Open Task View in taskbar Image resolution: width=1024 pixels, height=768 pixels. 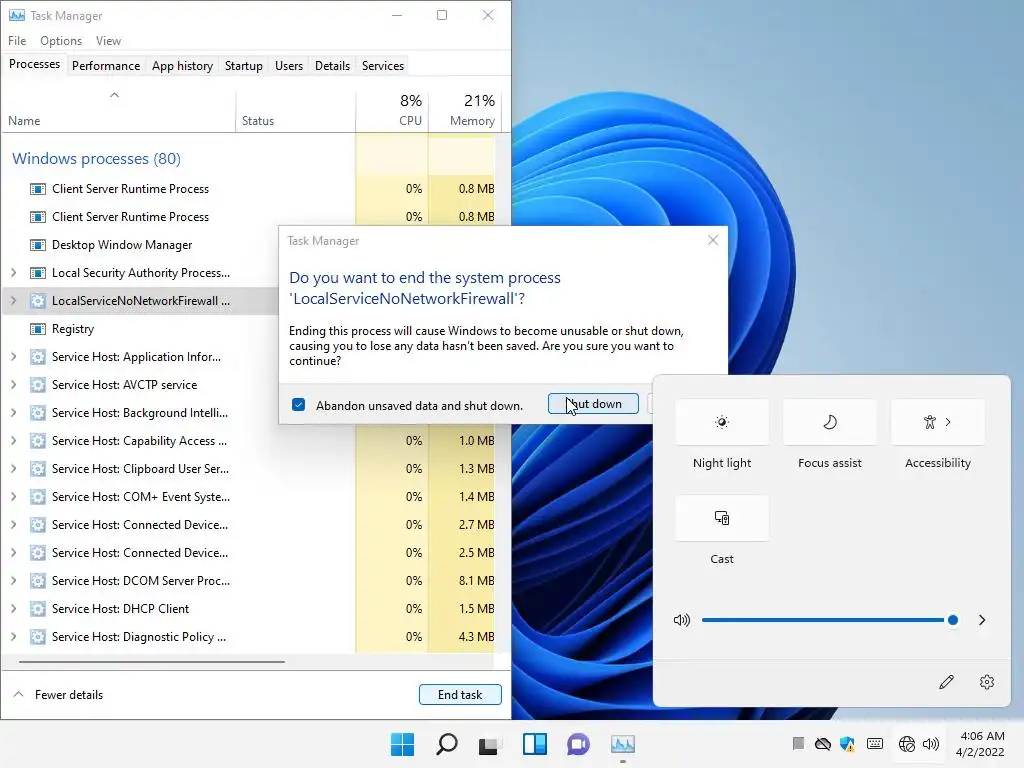coord(490,744)
